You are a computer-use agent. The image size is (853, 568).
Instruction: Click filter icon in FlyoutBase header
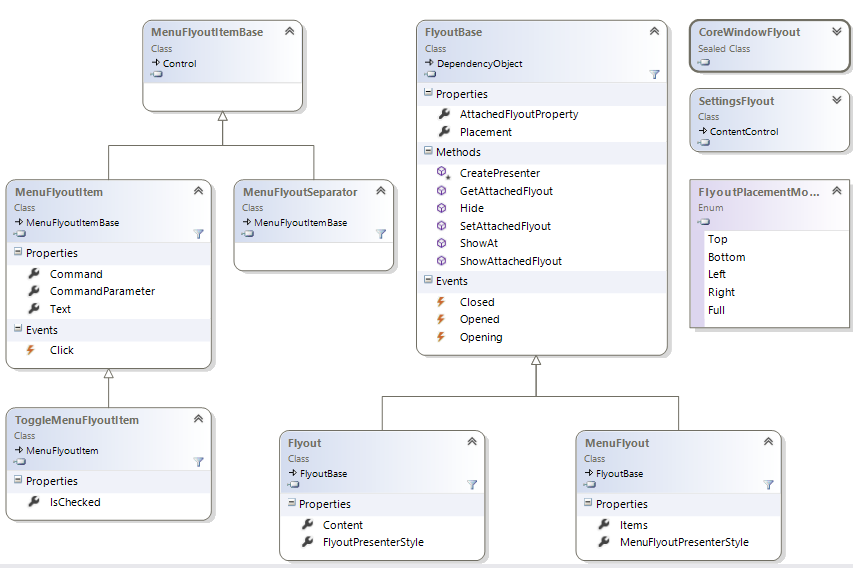click(654, 75)
